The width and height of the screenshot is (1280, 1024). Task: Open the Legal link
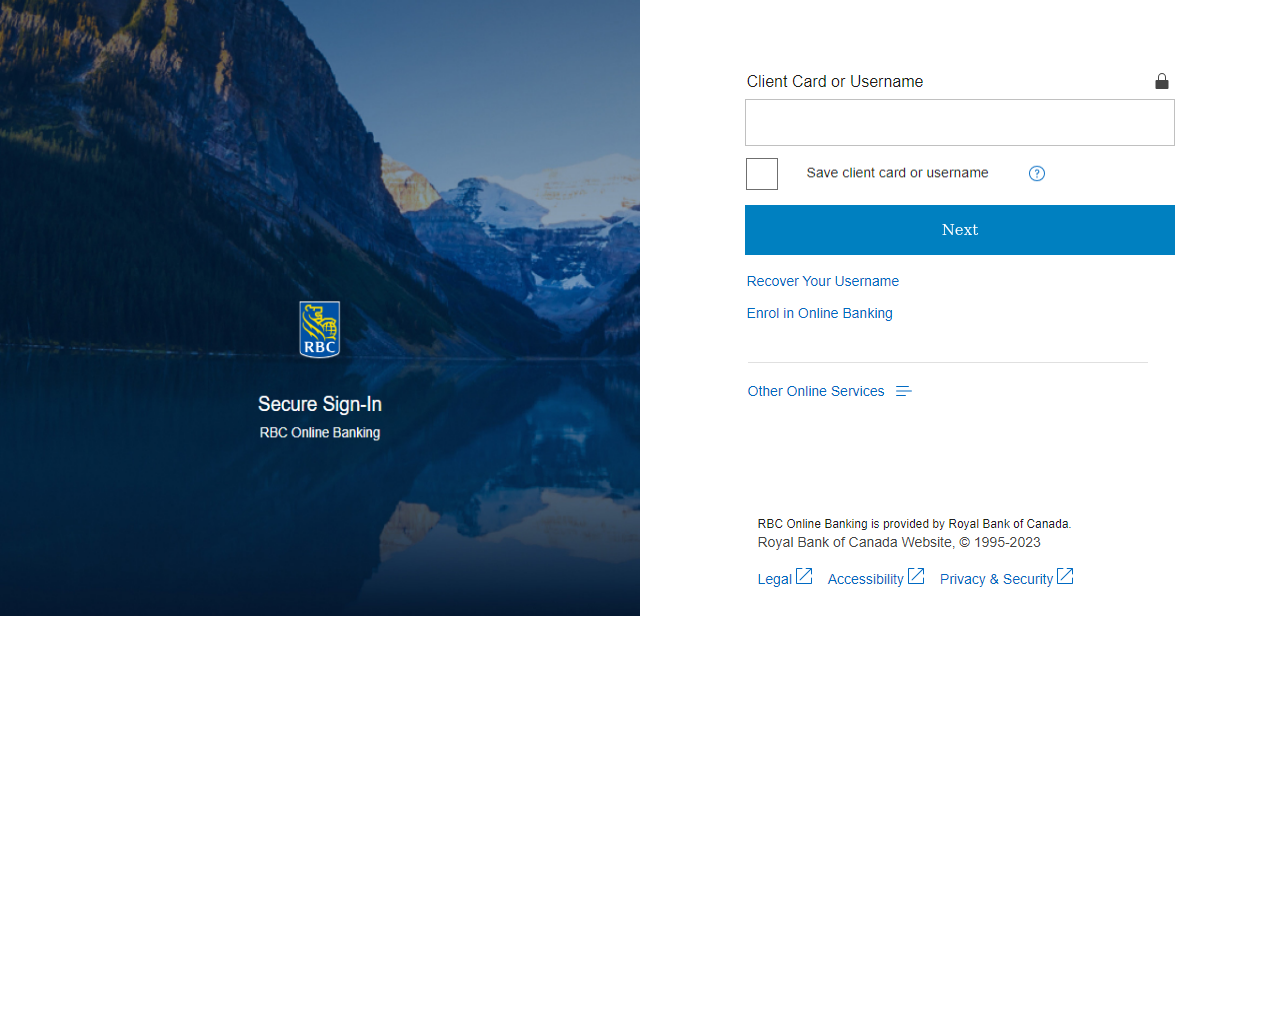tap(775, 579)
